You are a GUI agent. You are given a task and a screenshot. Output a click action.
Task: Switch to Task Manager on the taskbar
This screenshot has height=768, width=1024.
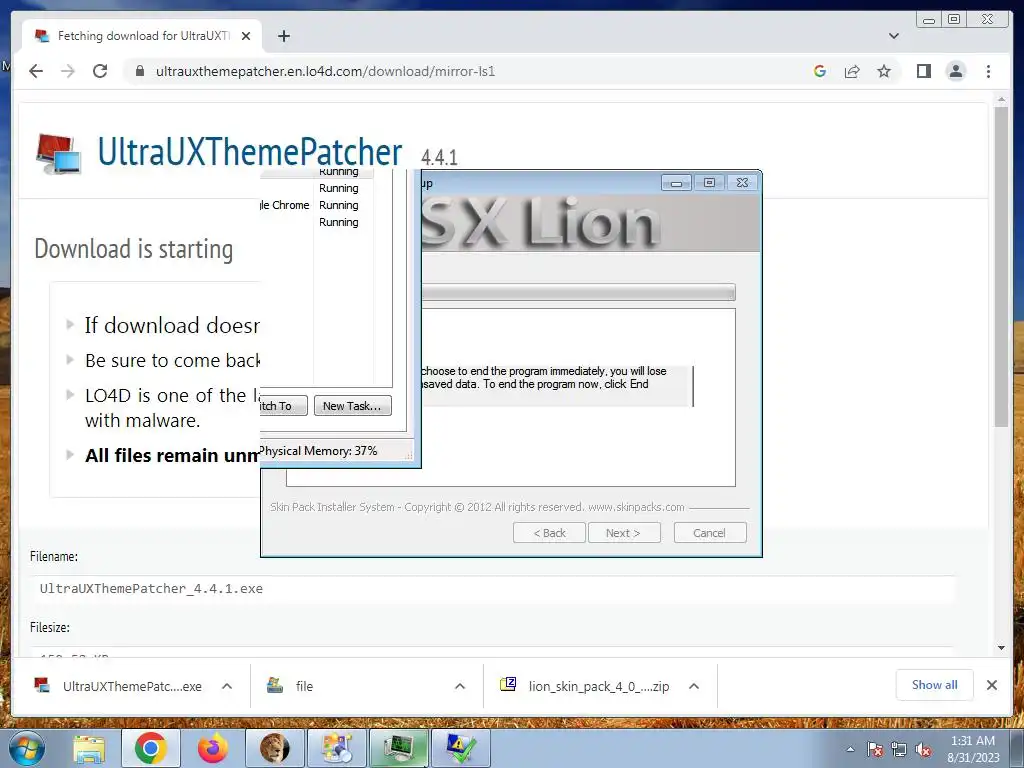click(x=398, y=748)
